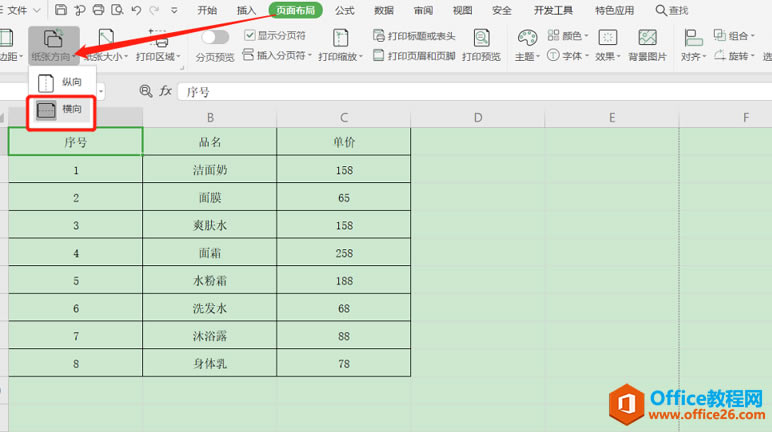Select the cell containing 沐浴露
This screenshot has width=772, height=432.
point(210,335)
